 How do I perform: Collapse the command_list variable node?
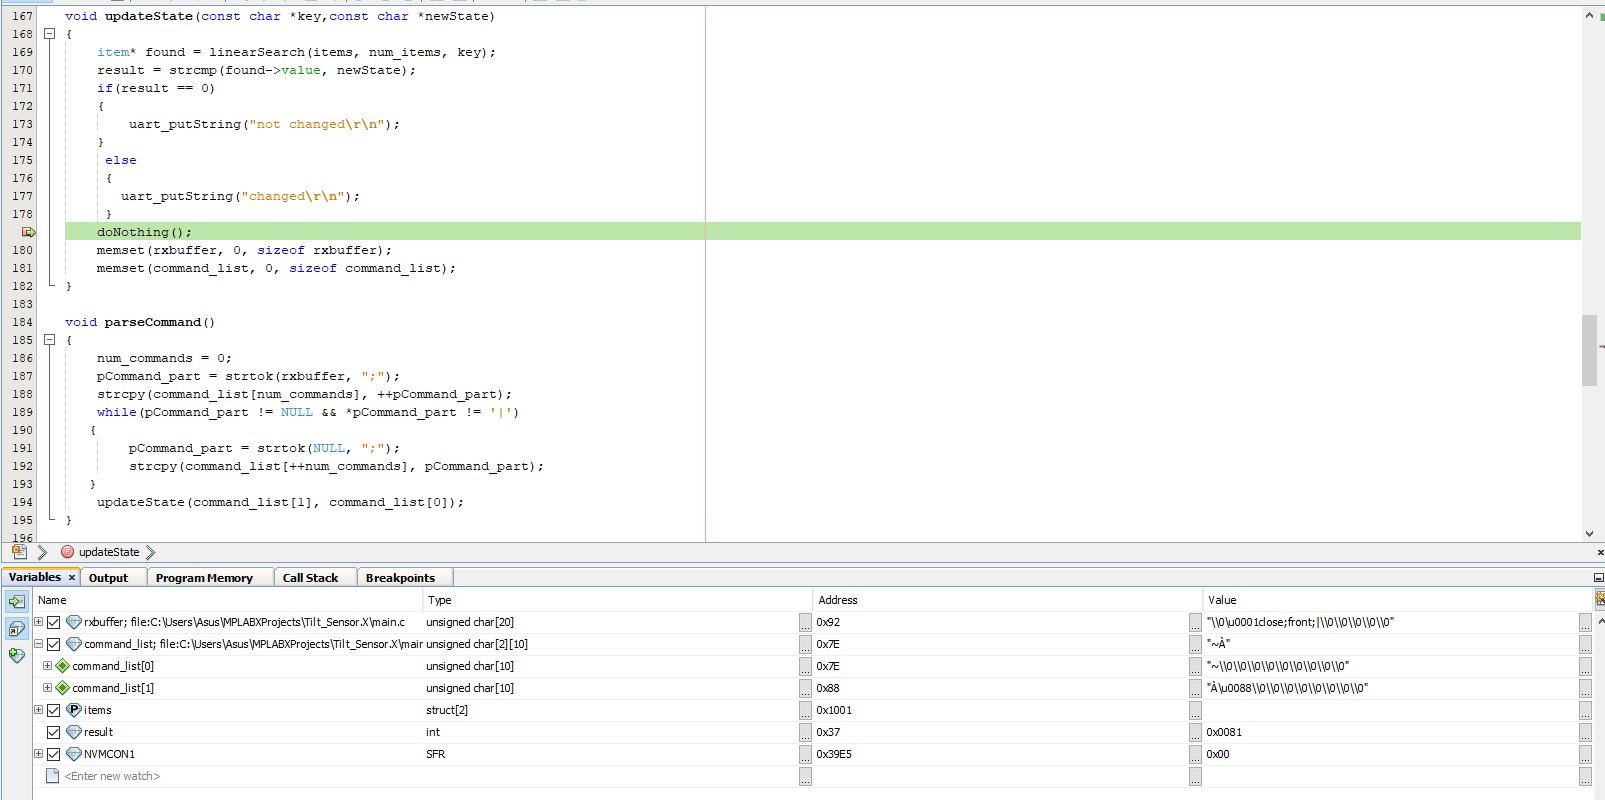pos(39,644)
